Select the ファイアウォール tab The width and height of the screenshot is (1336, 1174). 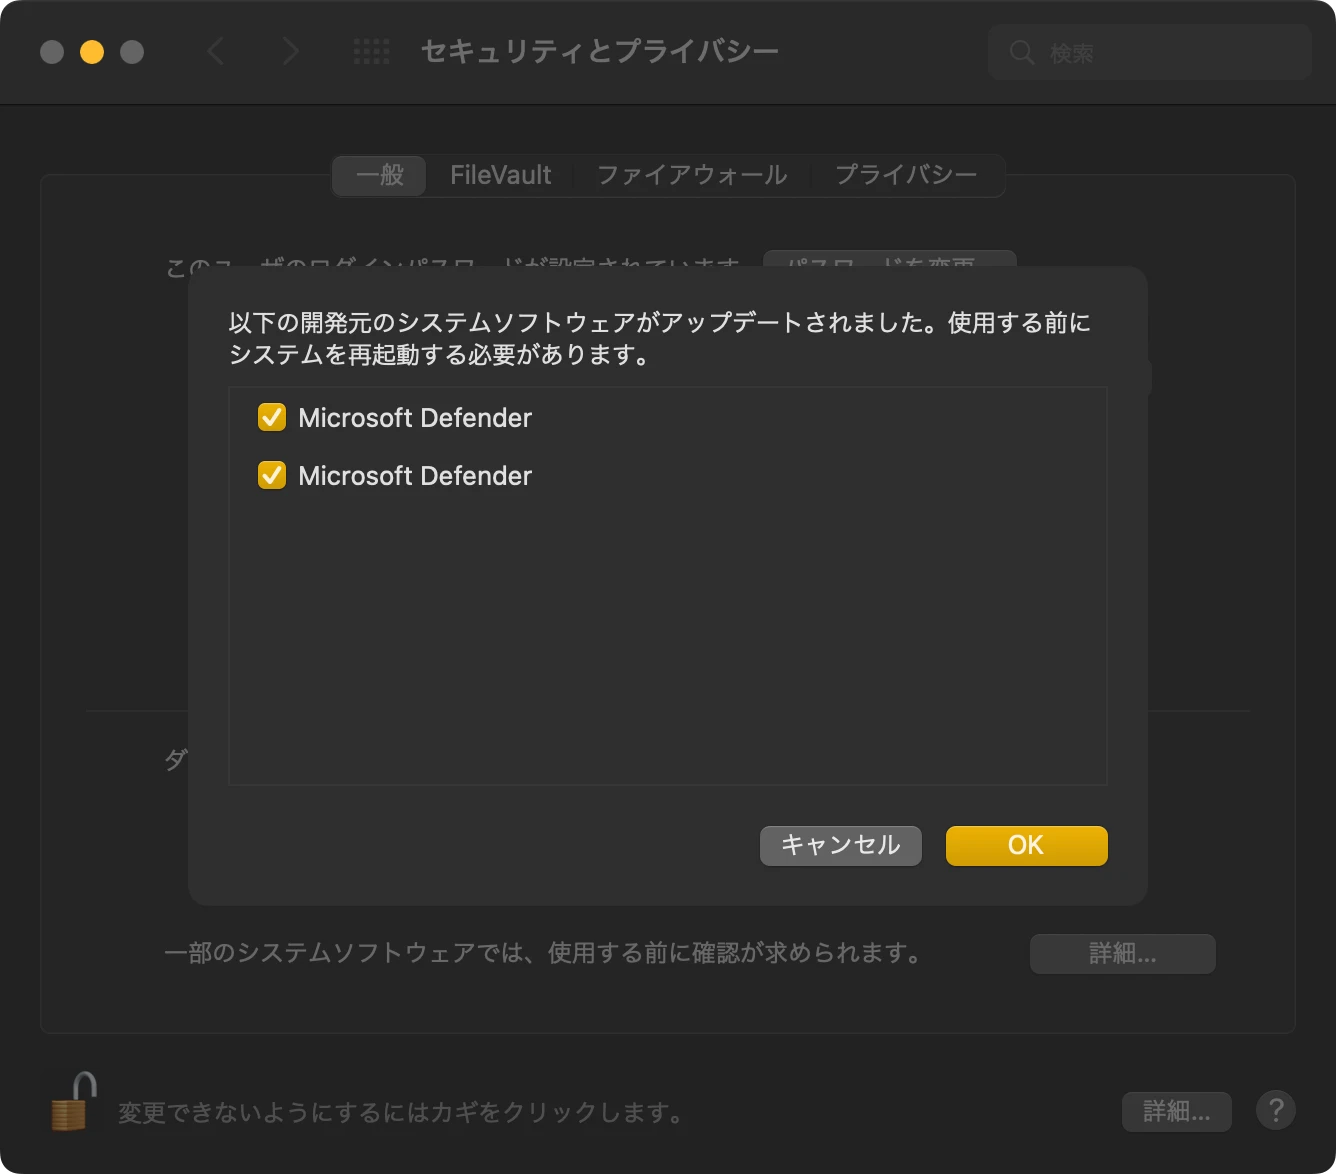pyautogui.click(x=692, y=175)
